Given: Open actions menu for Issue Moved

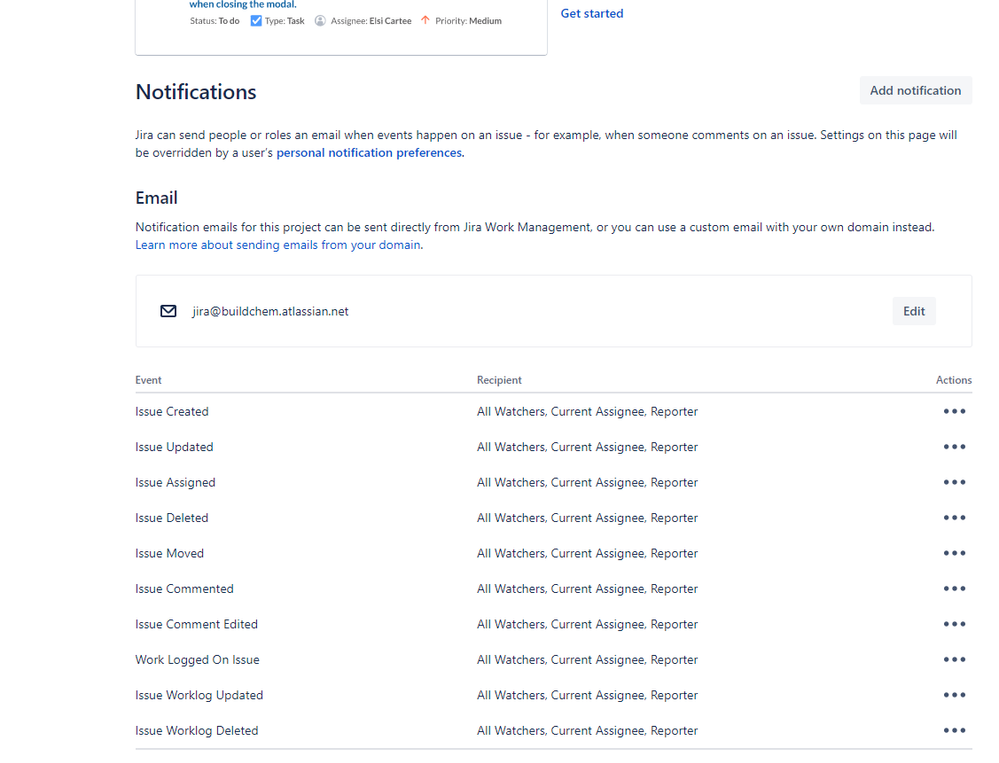Looking at the screenshot, I should coord(954,553).
